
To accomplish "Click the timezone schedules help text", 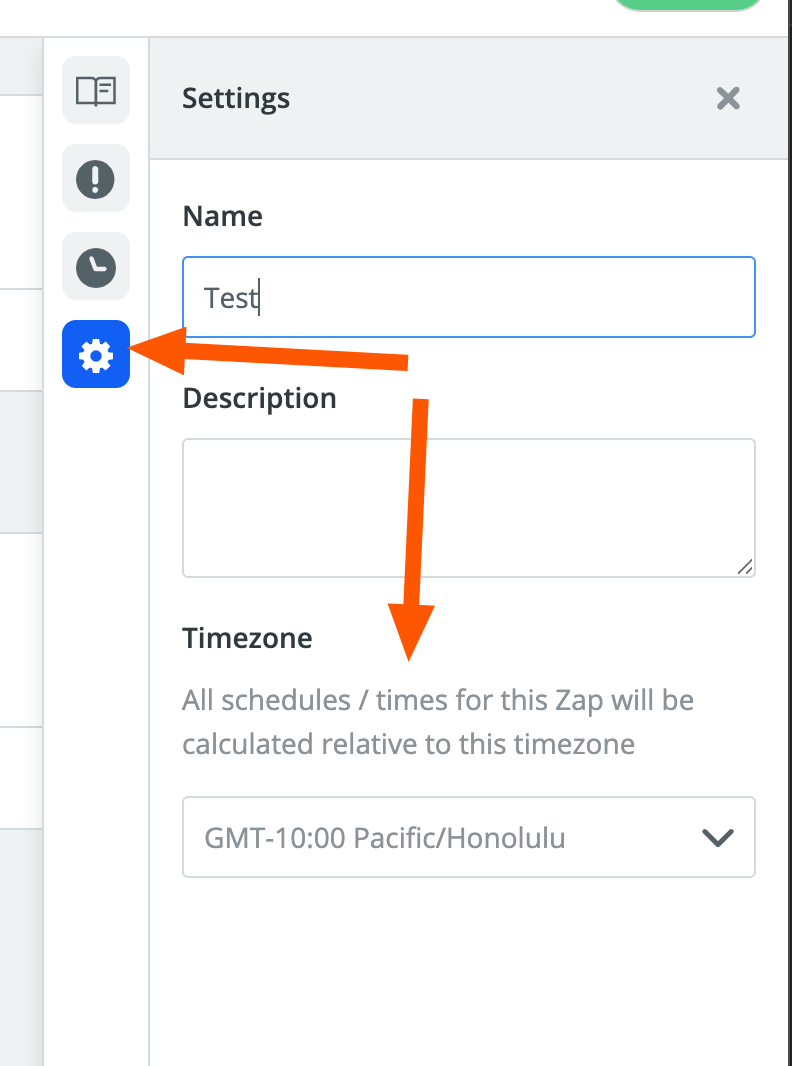I will [438, 722].
